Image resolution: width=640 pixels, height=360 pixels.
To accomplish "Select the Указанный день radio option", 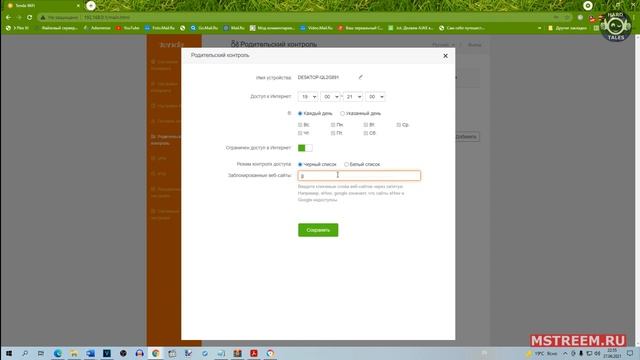I will click(x=342, y=113).
